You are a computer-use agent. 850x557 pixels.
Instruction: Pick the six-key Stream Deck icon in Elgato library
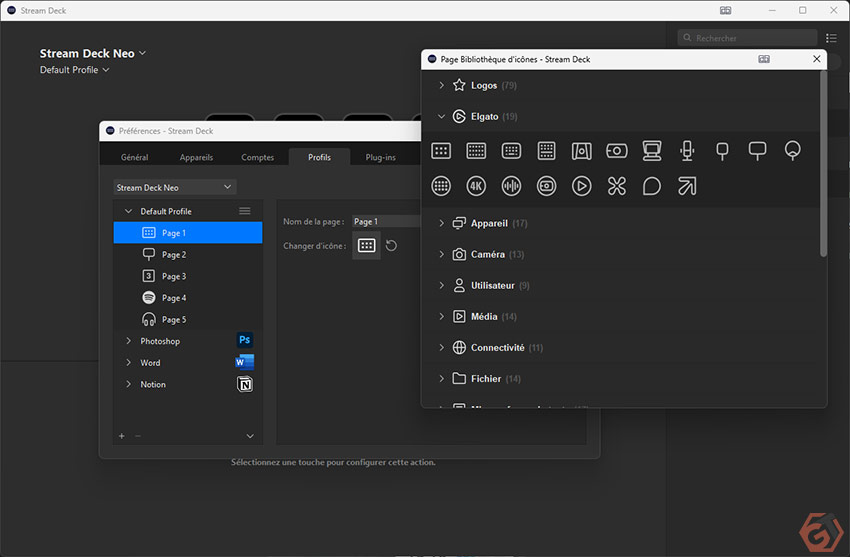(x=441, y=151)
